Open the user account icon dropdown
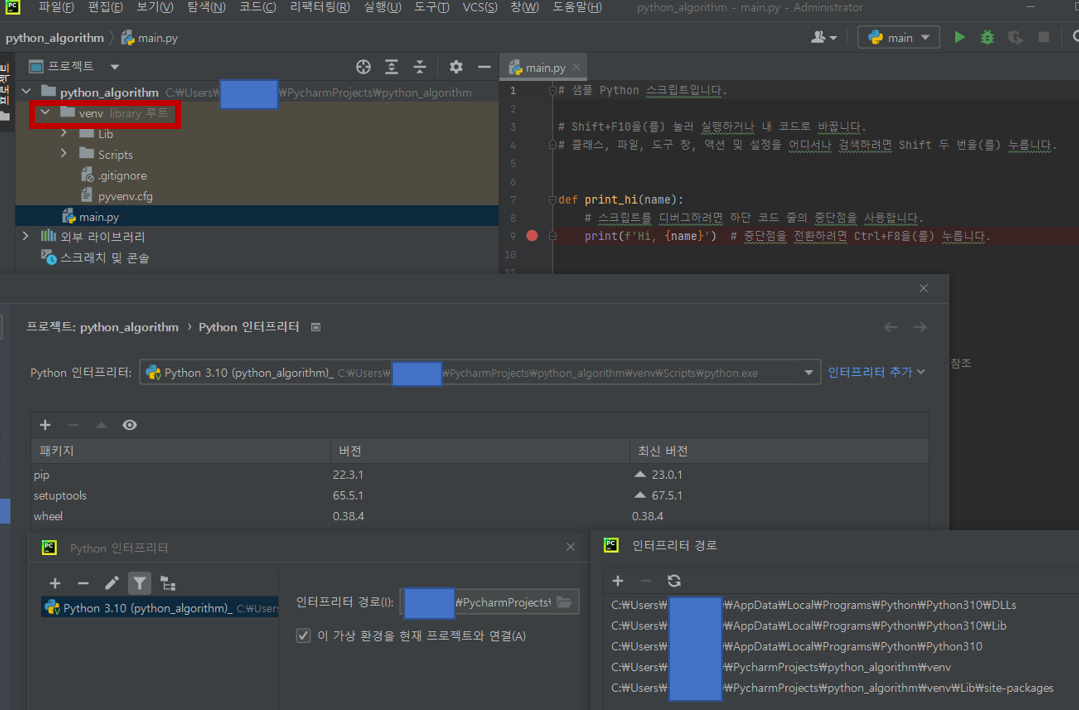Viewport: 1079px width, 710px height. pyautogui.click(x=823, y=37)
